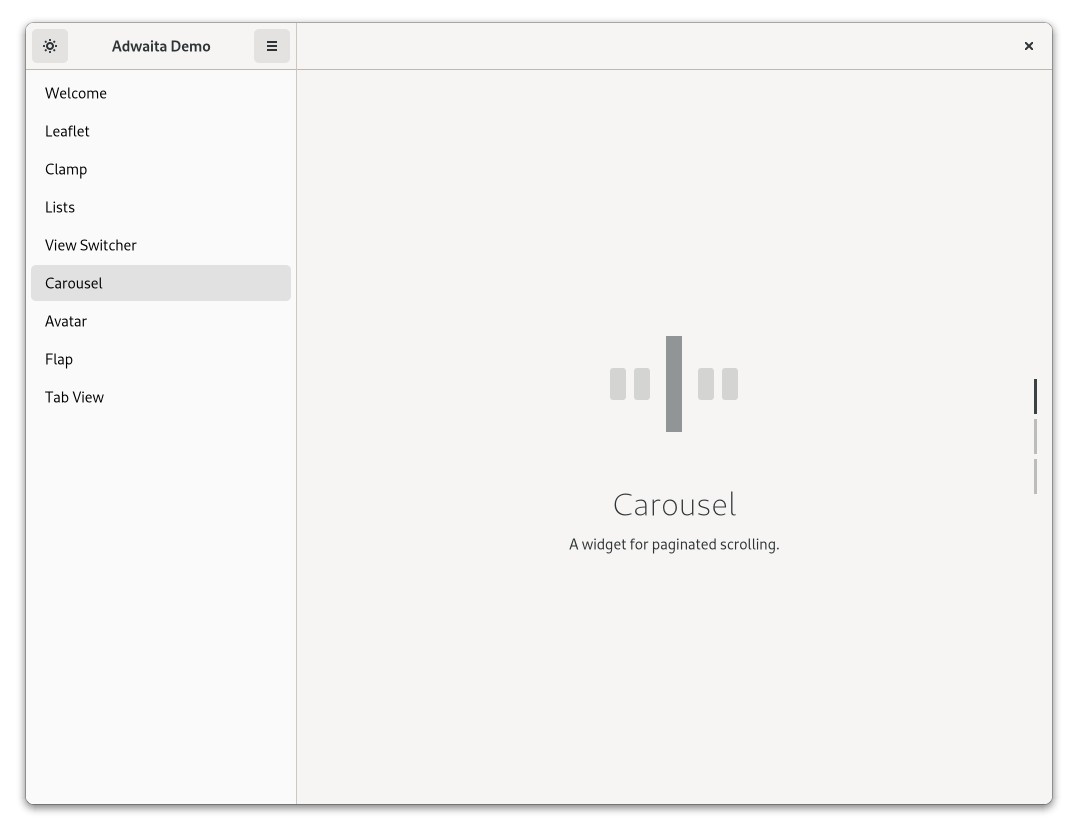This screenshot has height=833, width=1078.
Task: Click the first (active) carousel page indicator line
Action: click(x=1035, y=396)
